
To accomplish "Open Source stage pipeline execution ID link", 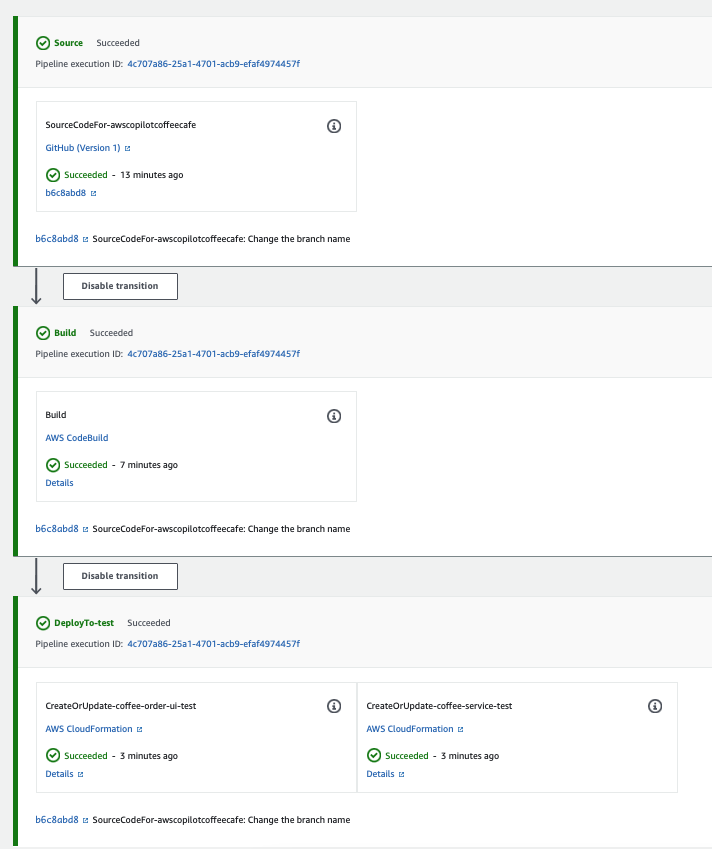I will 213,64.
